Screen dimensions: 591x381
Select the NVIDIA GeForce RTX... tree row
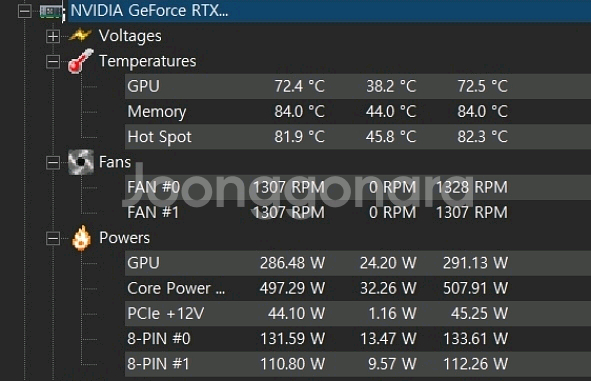pos(329,11)
